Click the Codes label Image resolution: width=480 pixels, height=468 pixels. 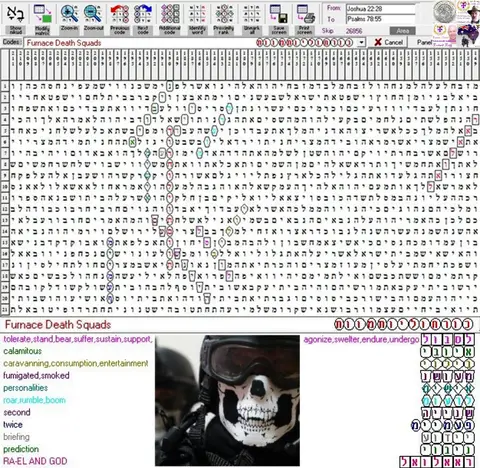[x=12, y=42]
